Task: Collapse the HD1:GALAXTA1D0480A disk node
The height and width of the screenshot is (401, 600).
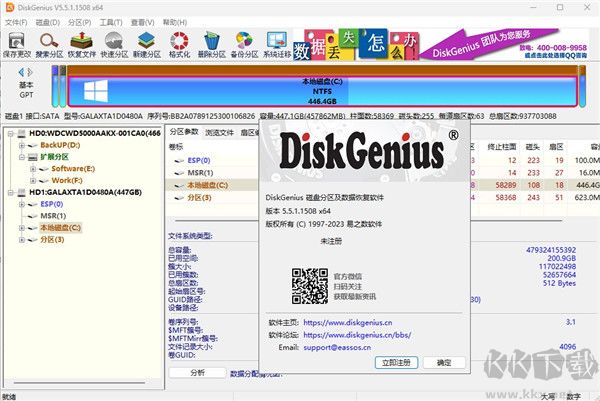Action: 11,192
